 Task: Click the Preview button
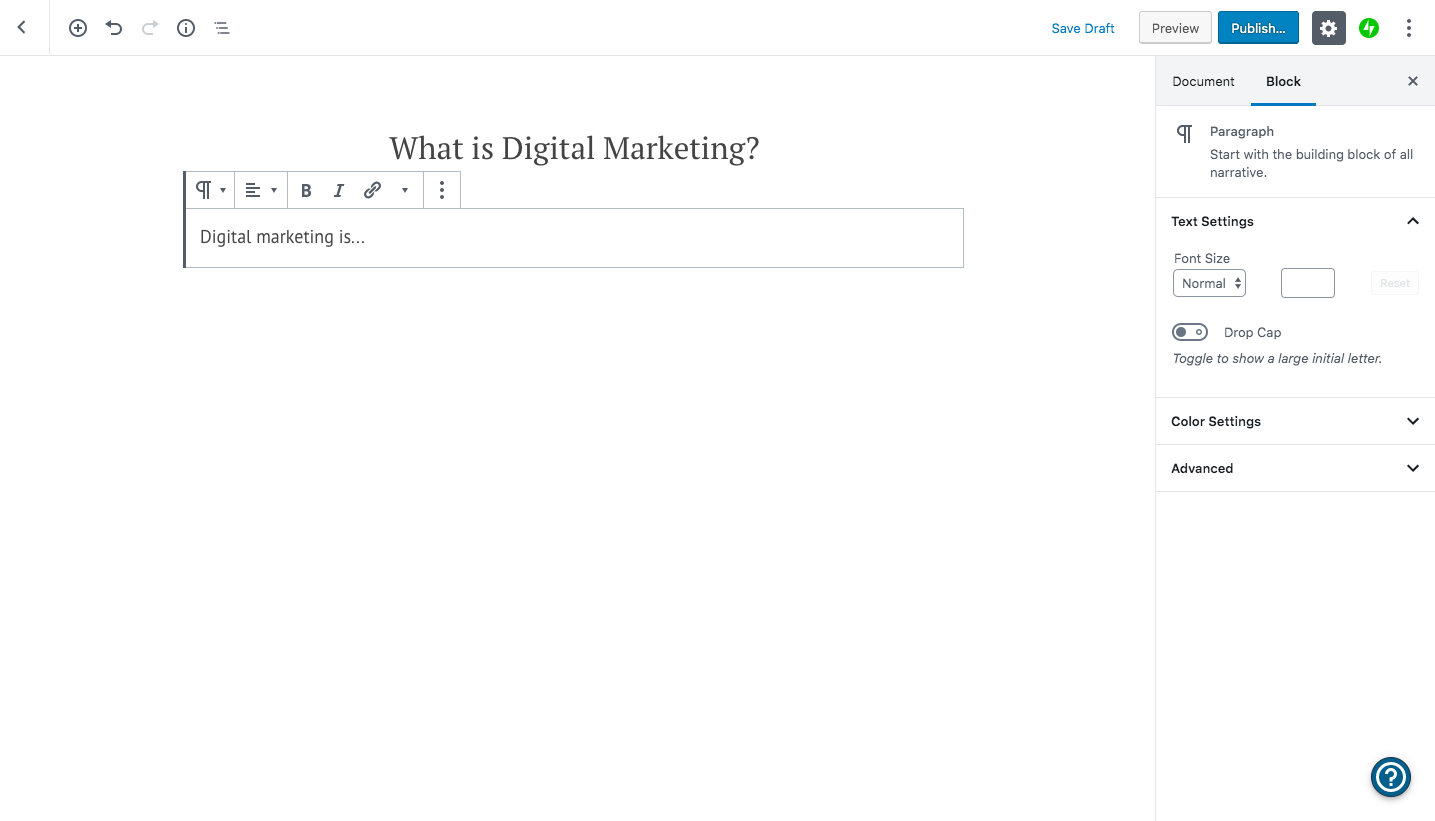point(1175,28)
